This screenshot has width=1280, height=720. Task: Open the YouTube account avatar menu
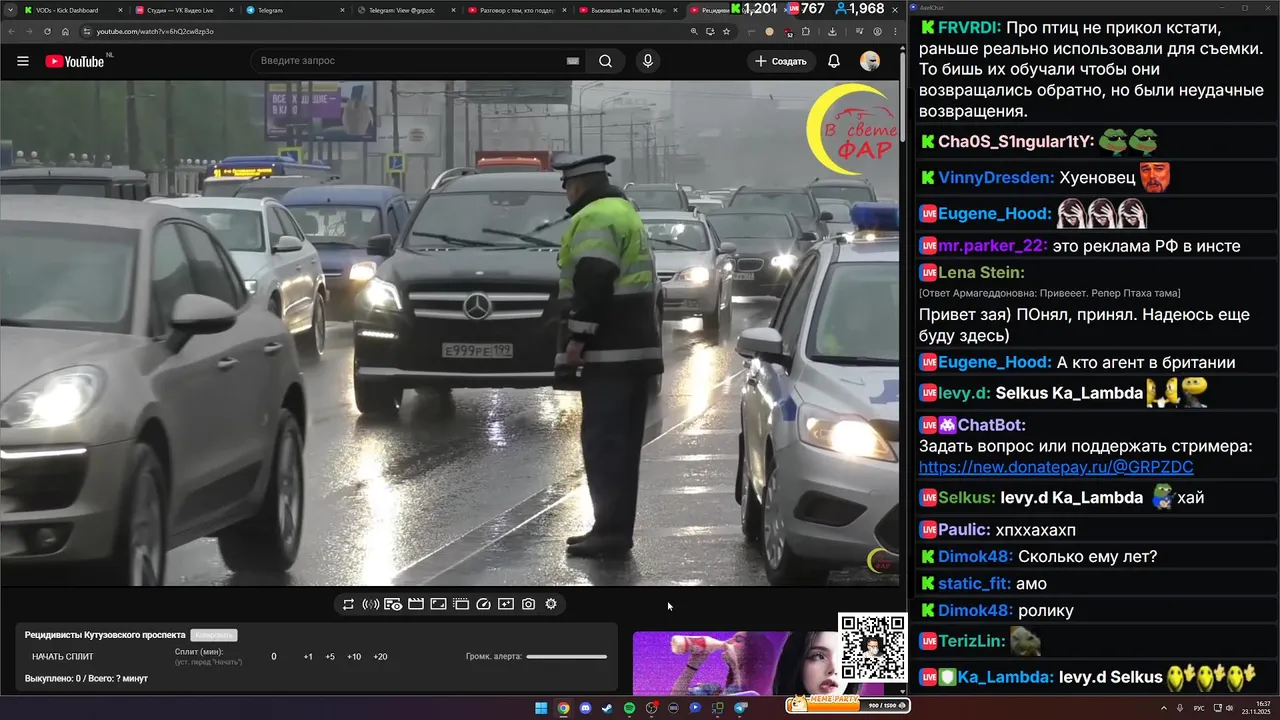click(870, 61)
